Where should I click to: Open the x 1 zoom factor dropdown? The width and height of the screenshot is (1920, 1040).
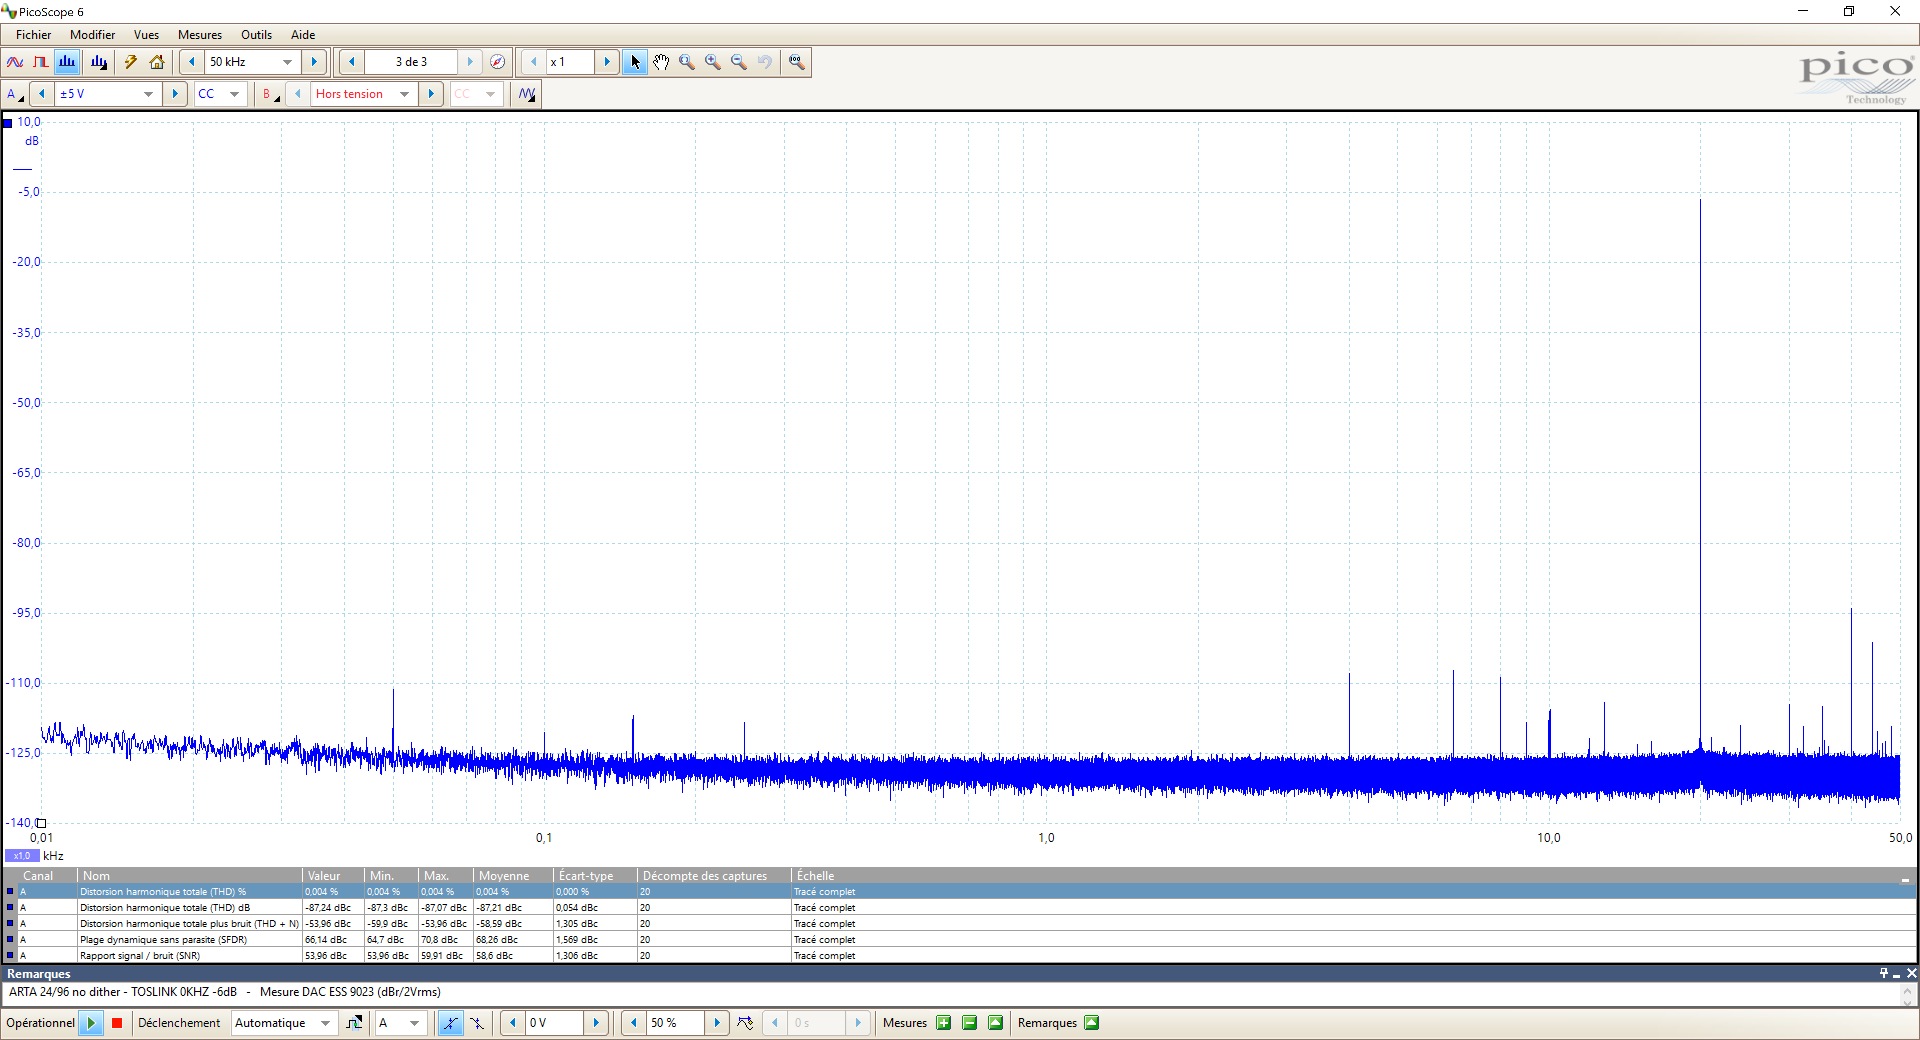point(570,62)
